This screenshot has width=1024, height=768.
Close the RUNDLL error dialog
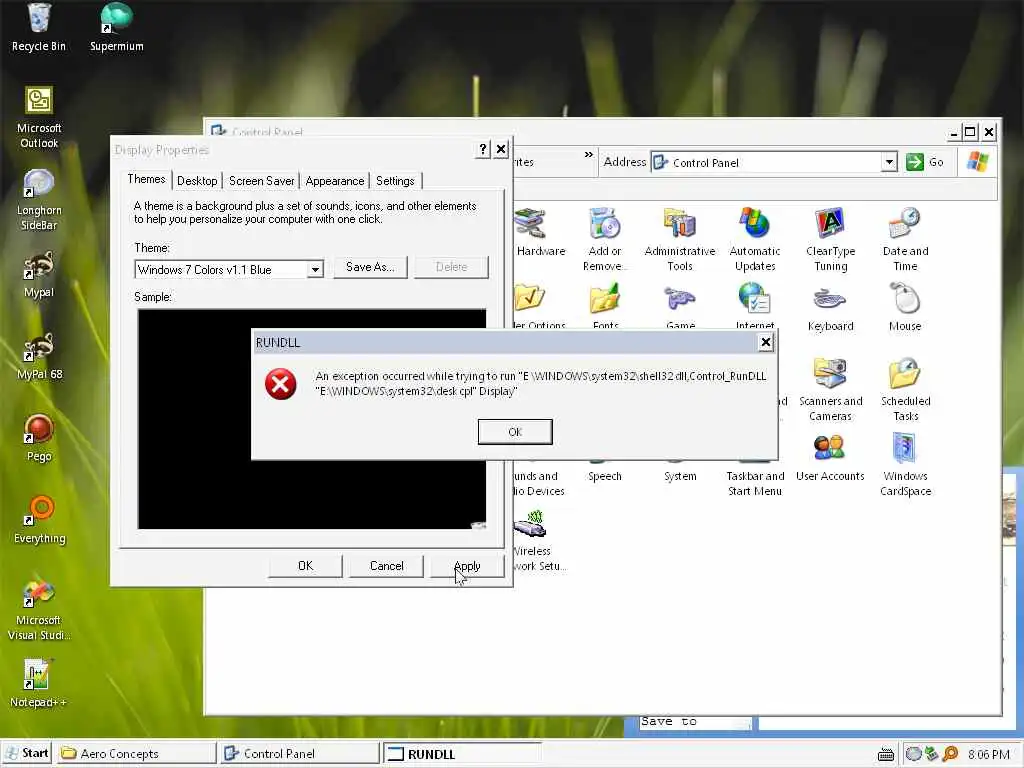765,342
